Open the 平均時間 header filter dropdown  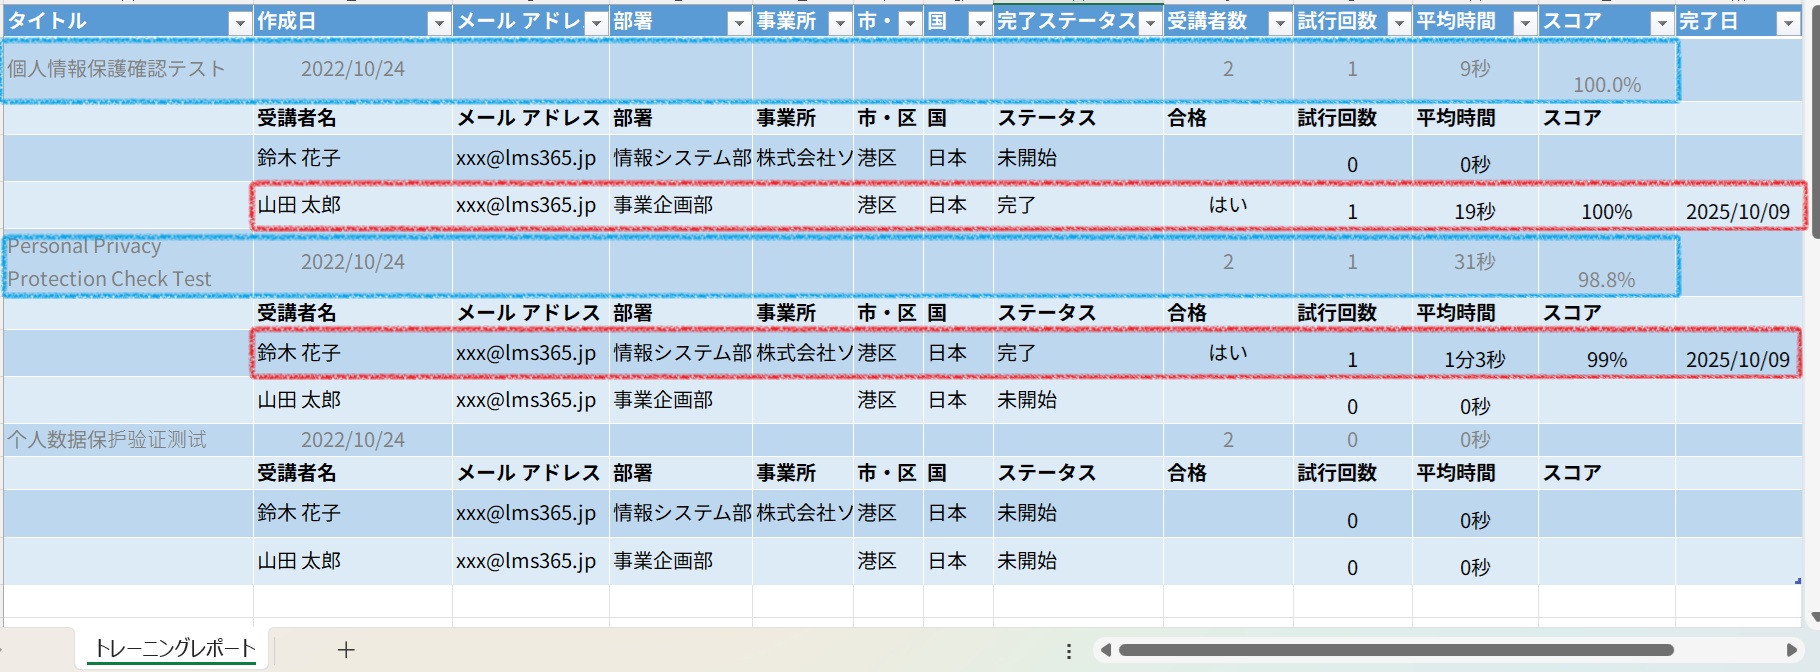coord(1525,24)
